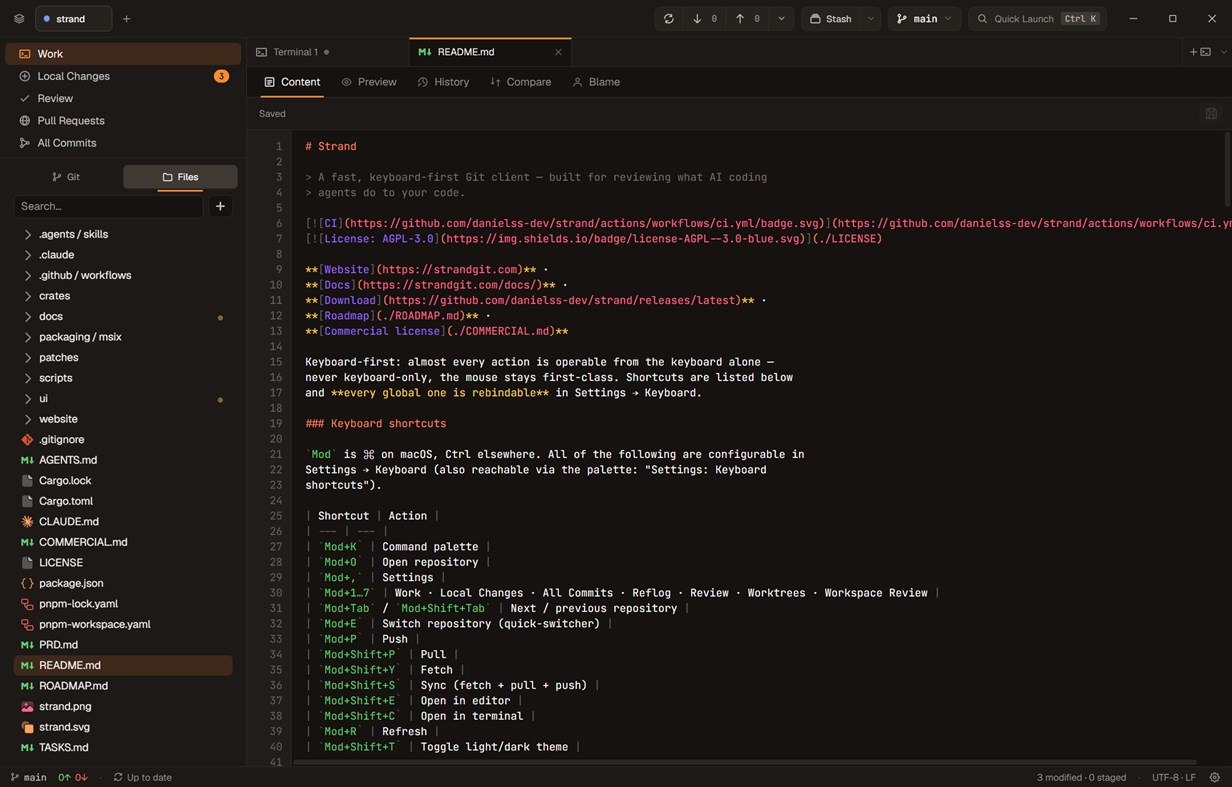Screen dimensions: 1232x787
Task: Expand the scripts folder
Action: pos(123,378)
